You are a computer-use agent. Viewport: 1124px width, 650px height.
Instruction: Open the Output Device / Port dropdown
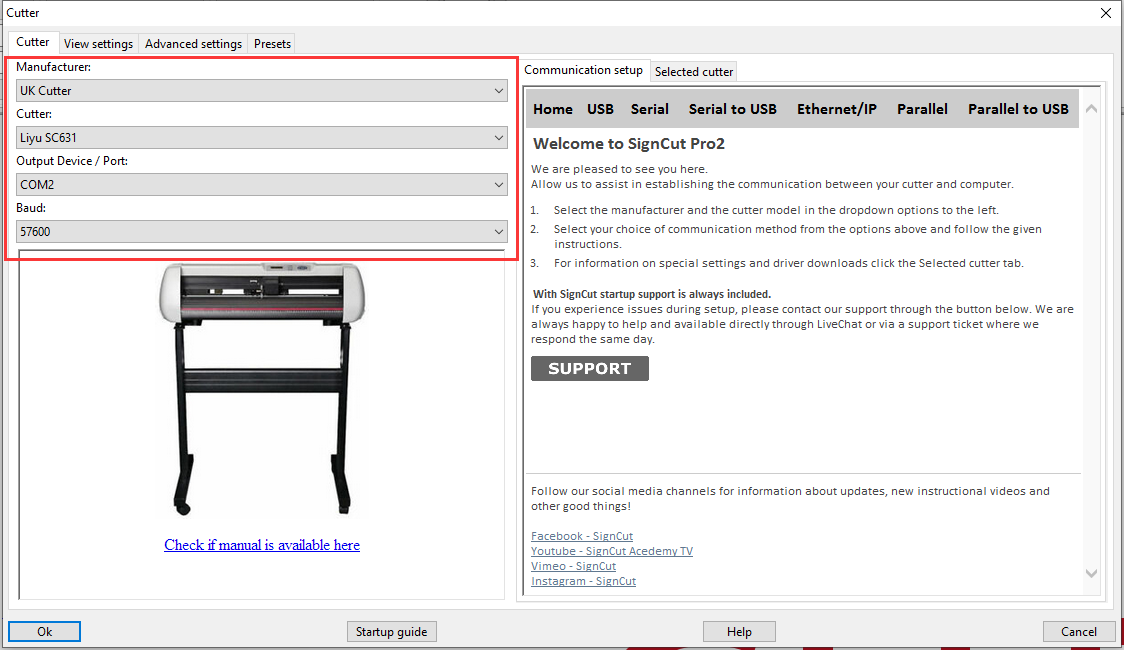(262, 185)
